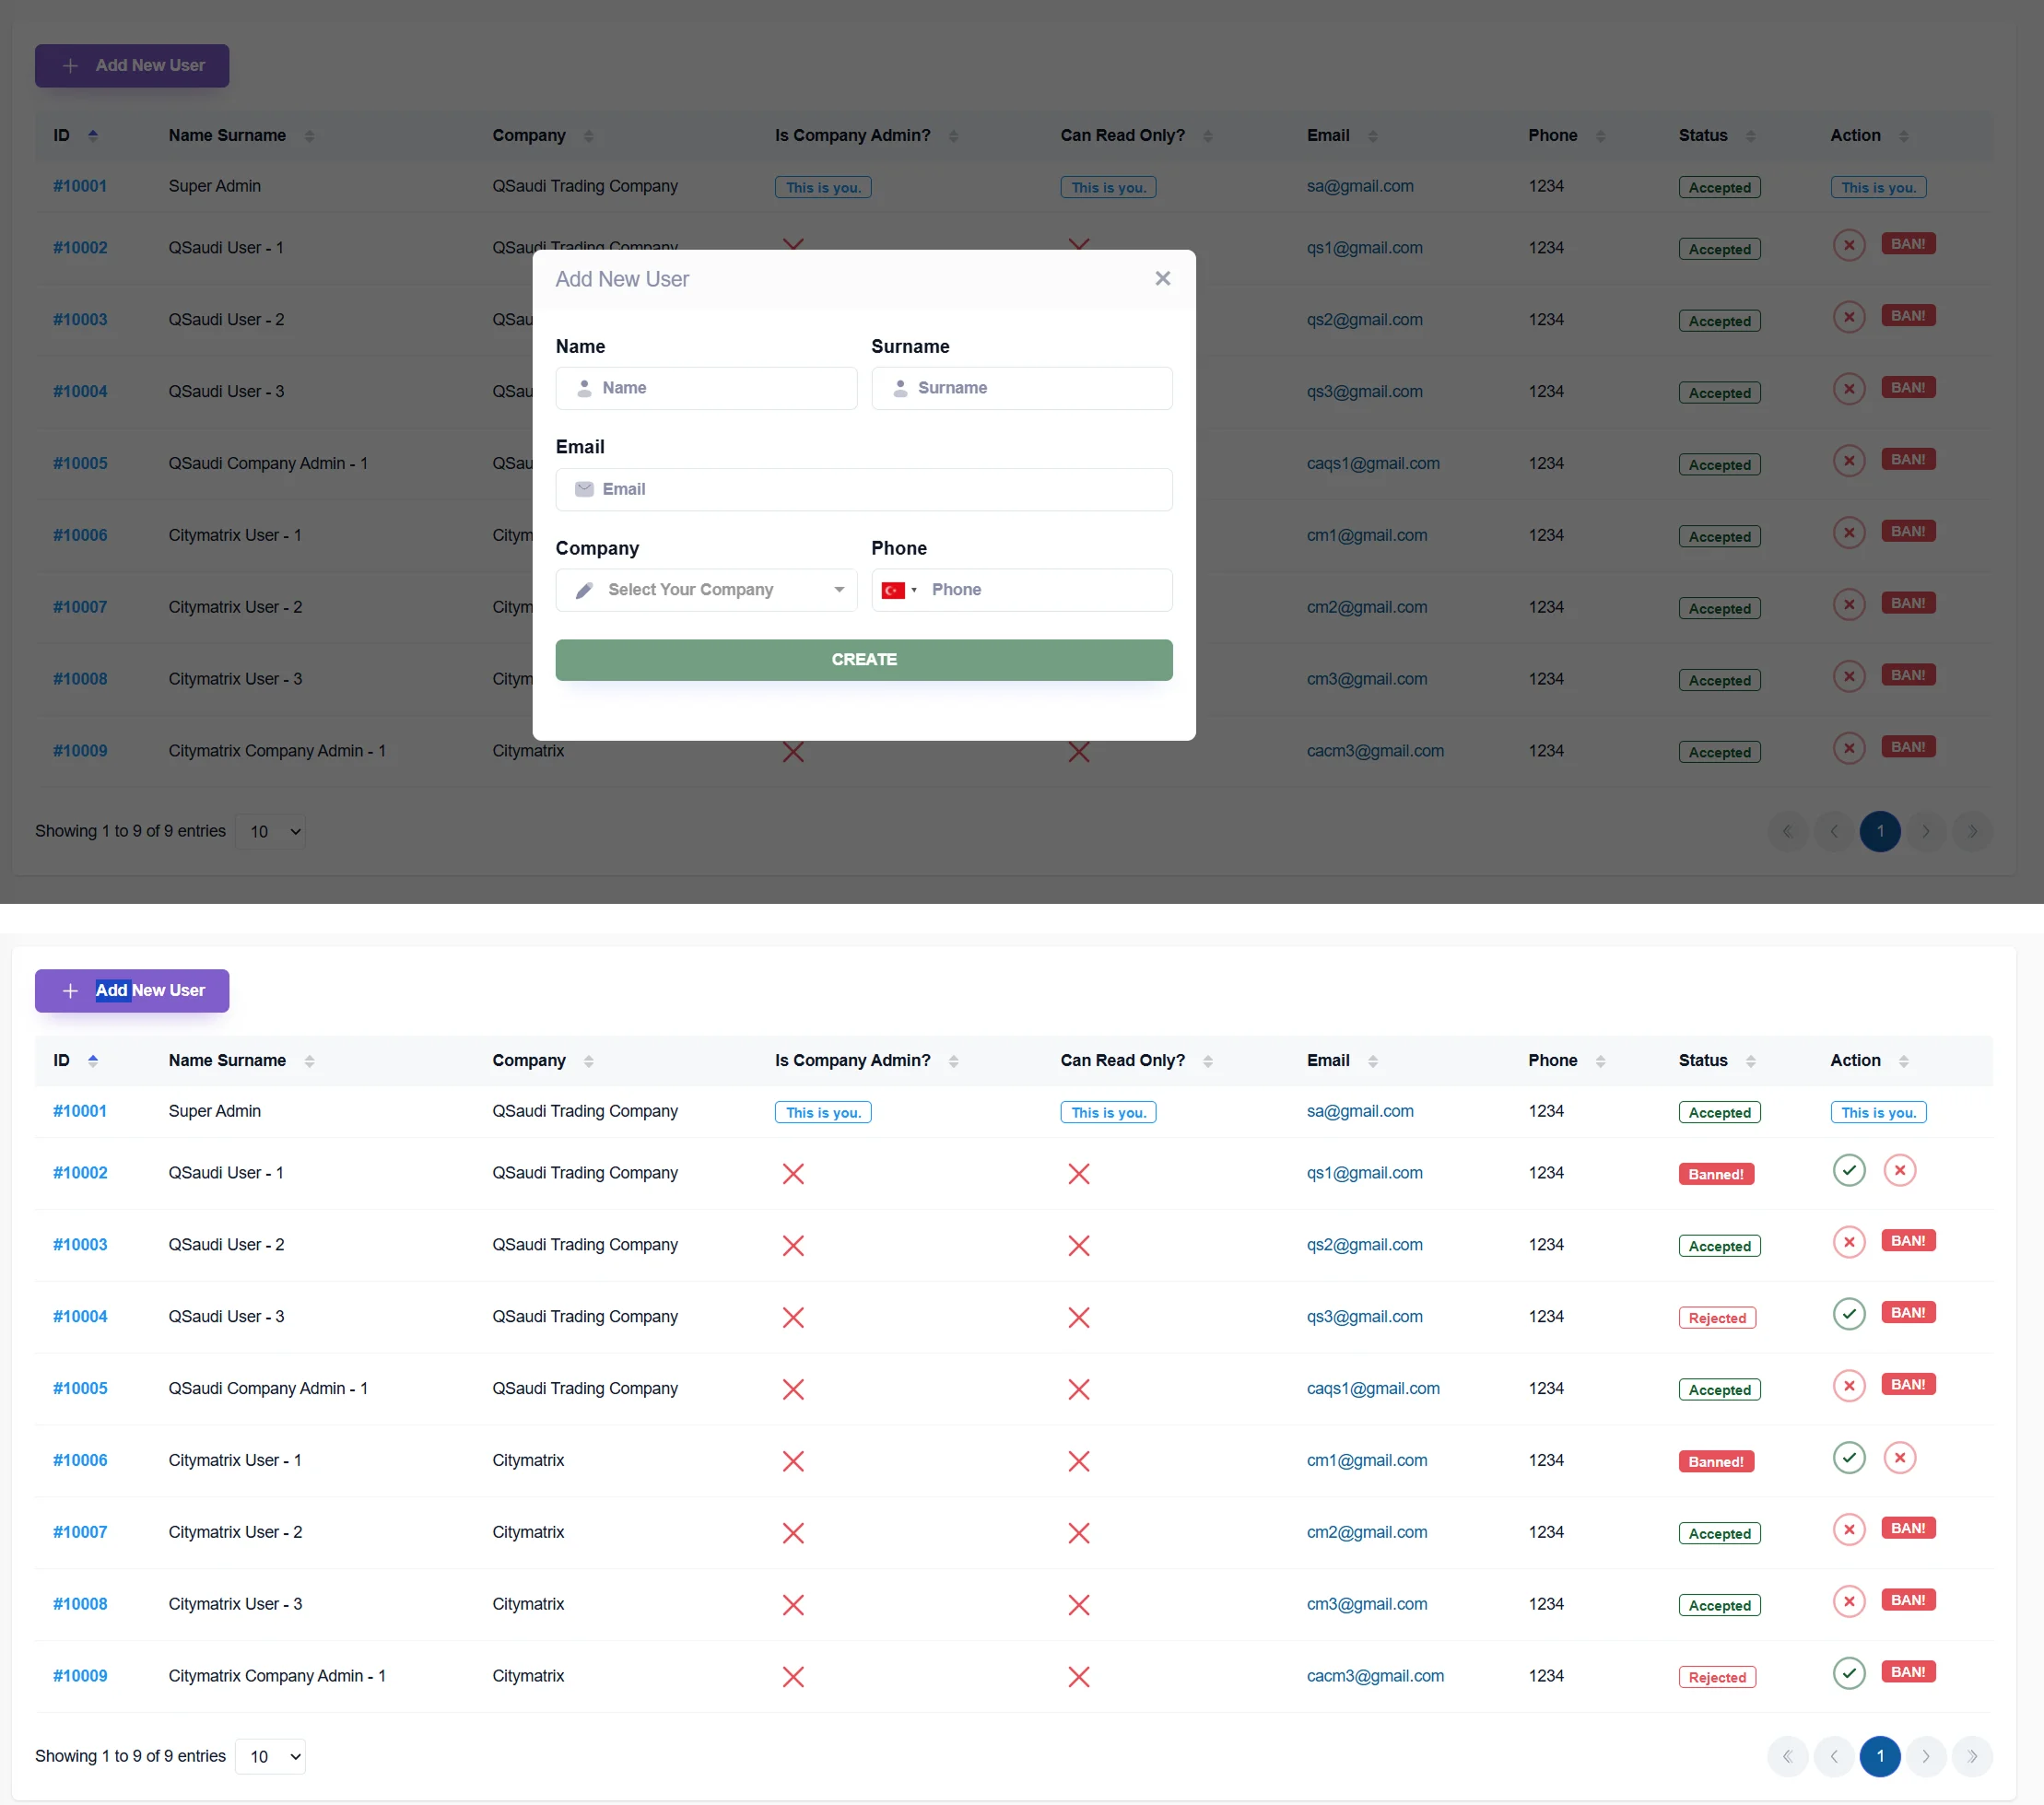
Task: Open the Select Your Company dropdown
Action: coord(706,590)
